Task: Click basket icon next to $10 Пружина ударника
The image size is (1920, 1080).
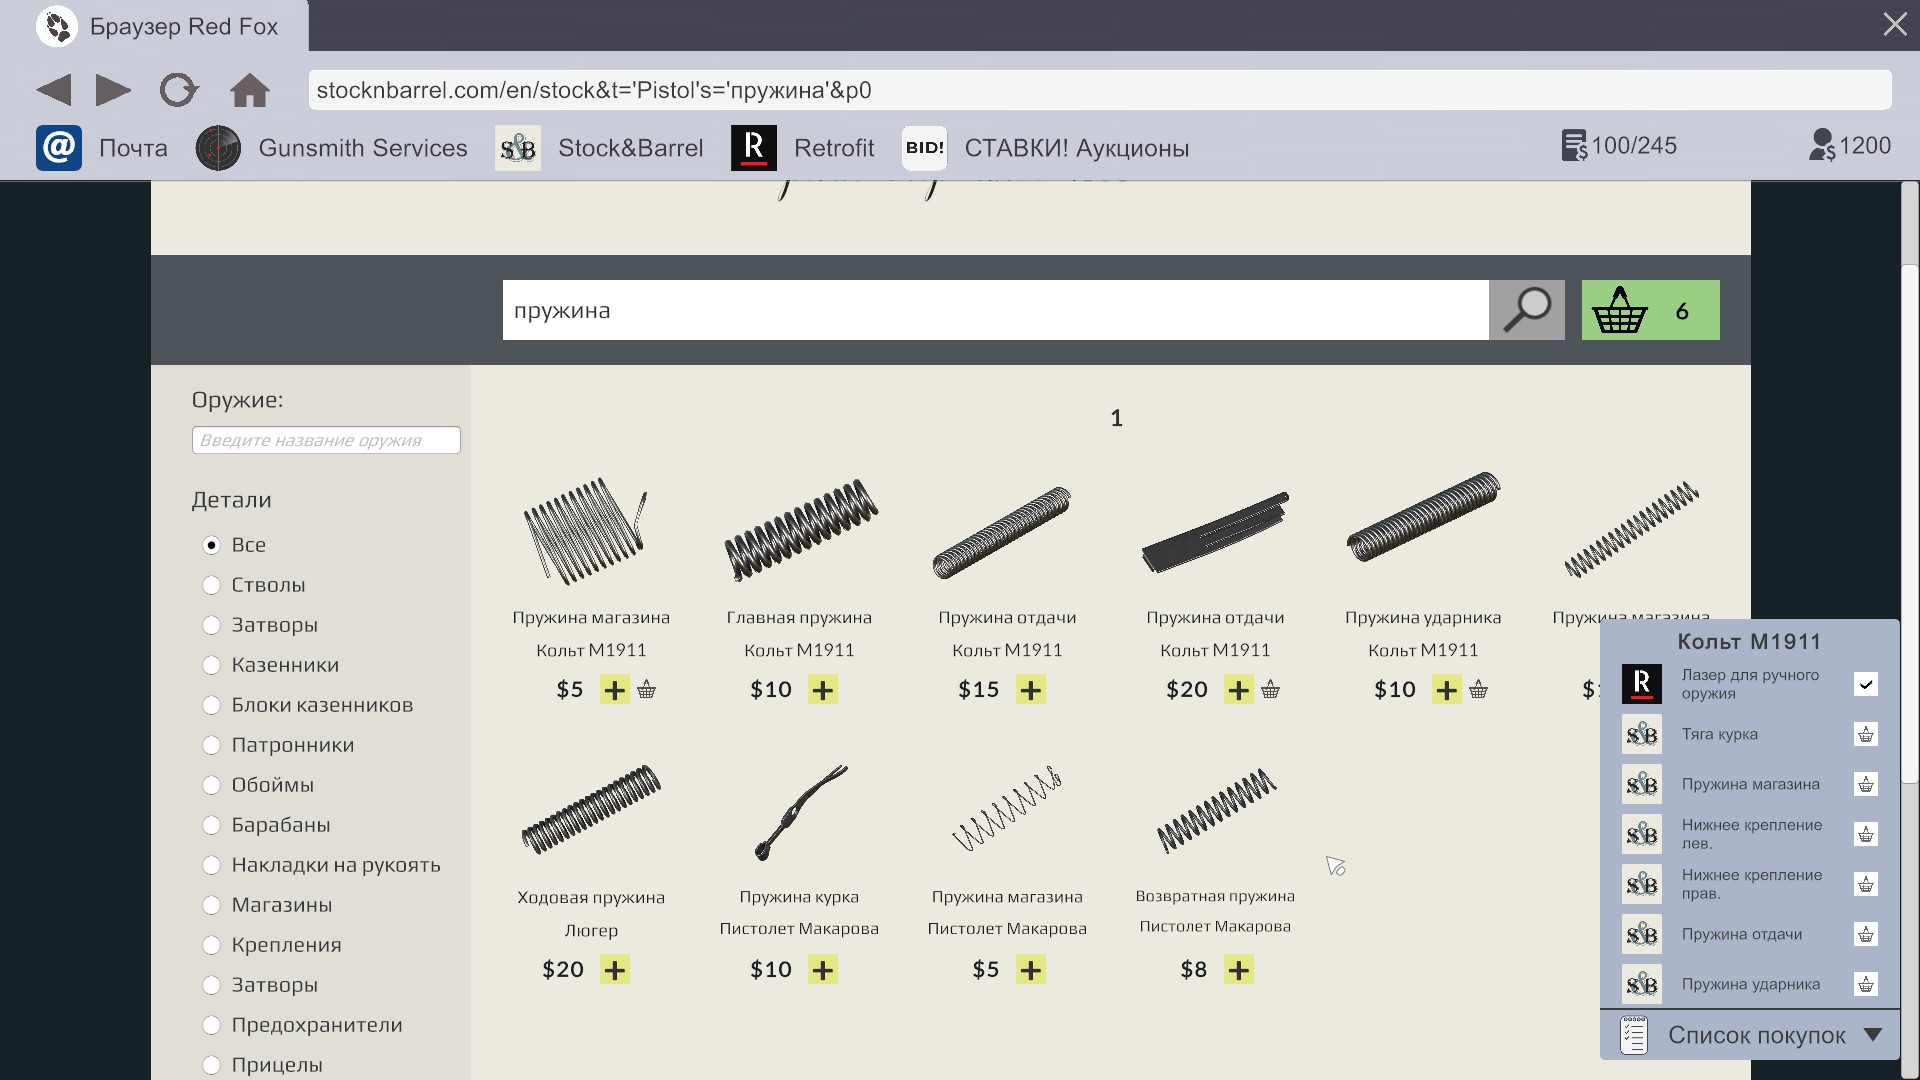Action: [x=1479, y=689]
